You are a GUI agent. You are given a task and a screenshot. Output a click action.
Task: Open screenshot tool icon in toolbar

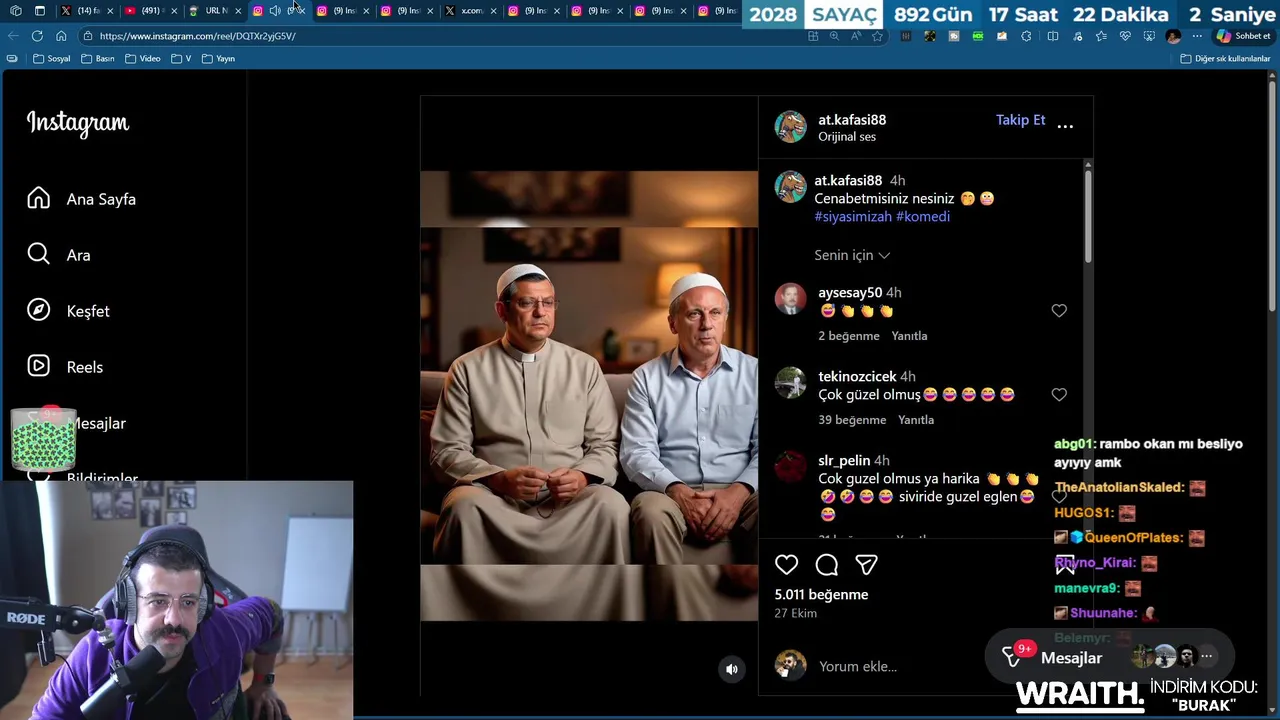click(1149, 36)
